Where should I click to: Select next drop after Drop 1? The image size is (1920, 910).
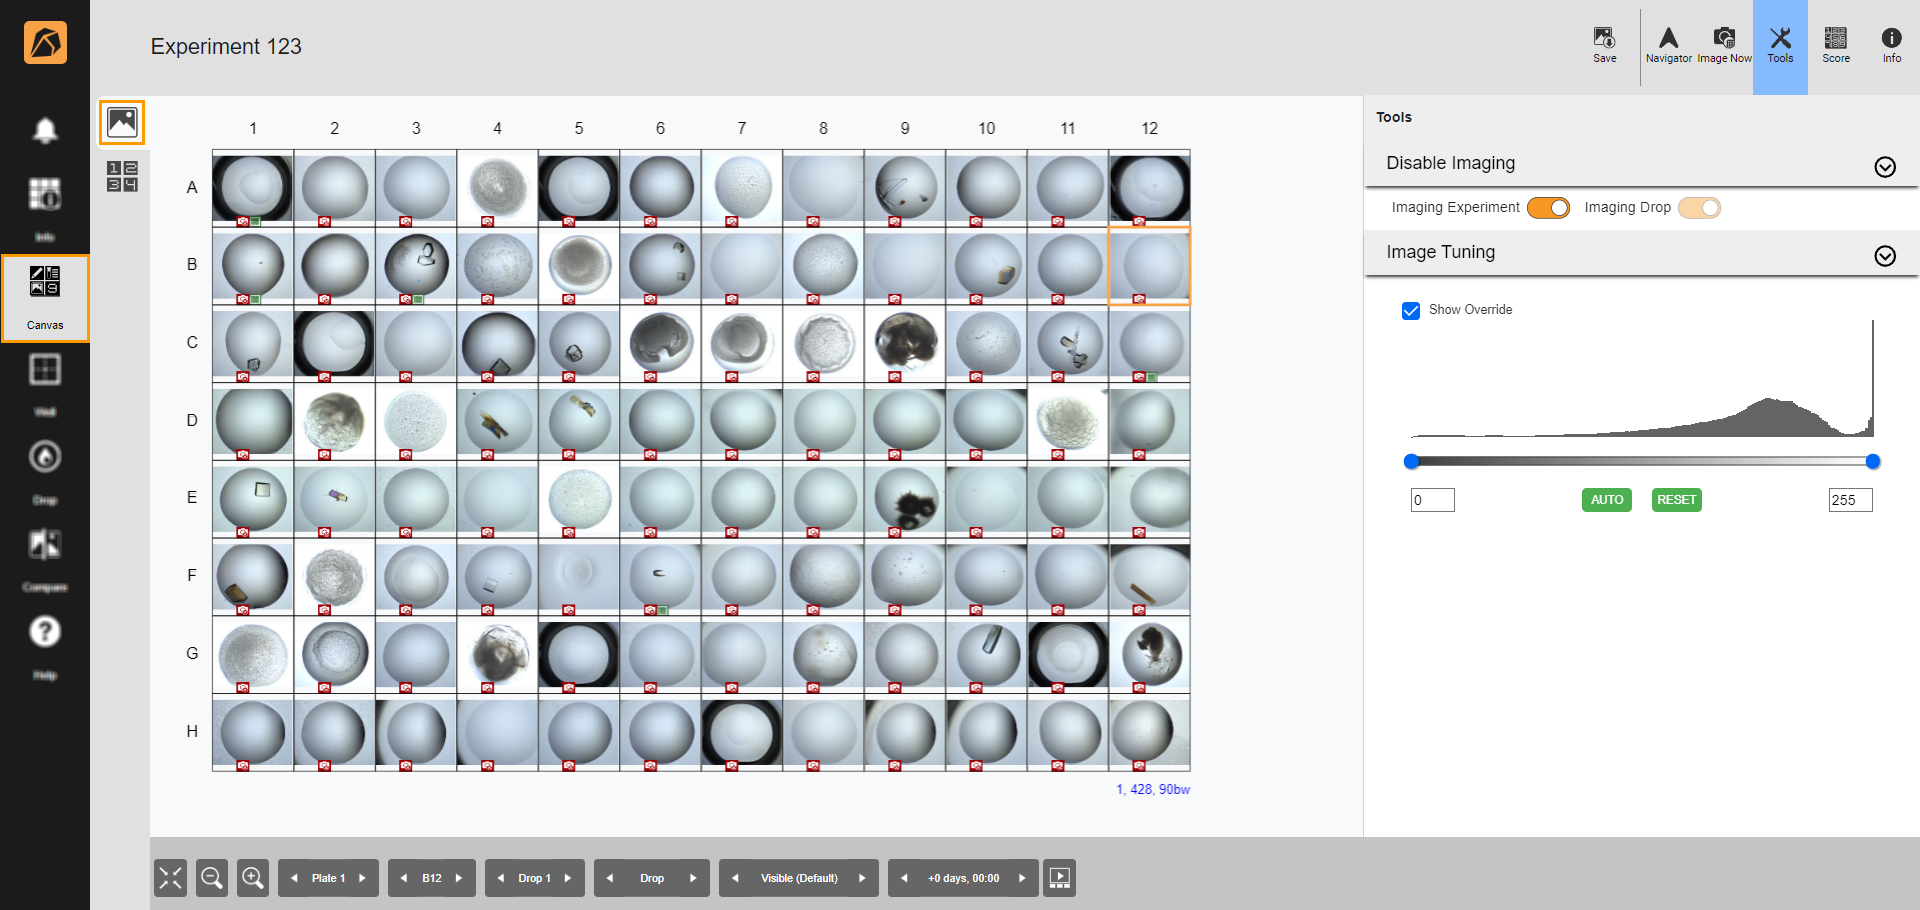567,878
